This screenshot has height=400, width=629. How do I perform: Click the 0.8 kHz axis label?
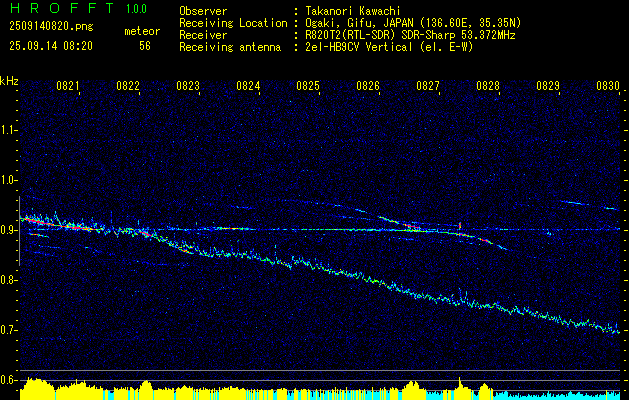[7, 280]
